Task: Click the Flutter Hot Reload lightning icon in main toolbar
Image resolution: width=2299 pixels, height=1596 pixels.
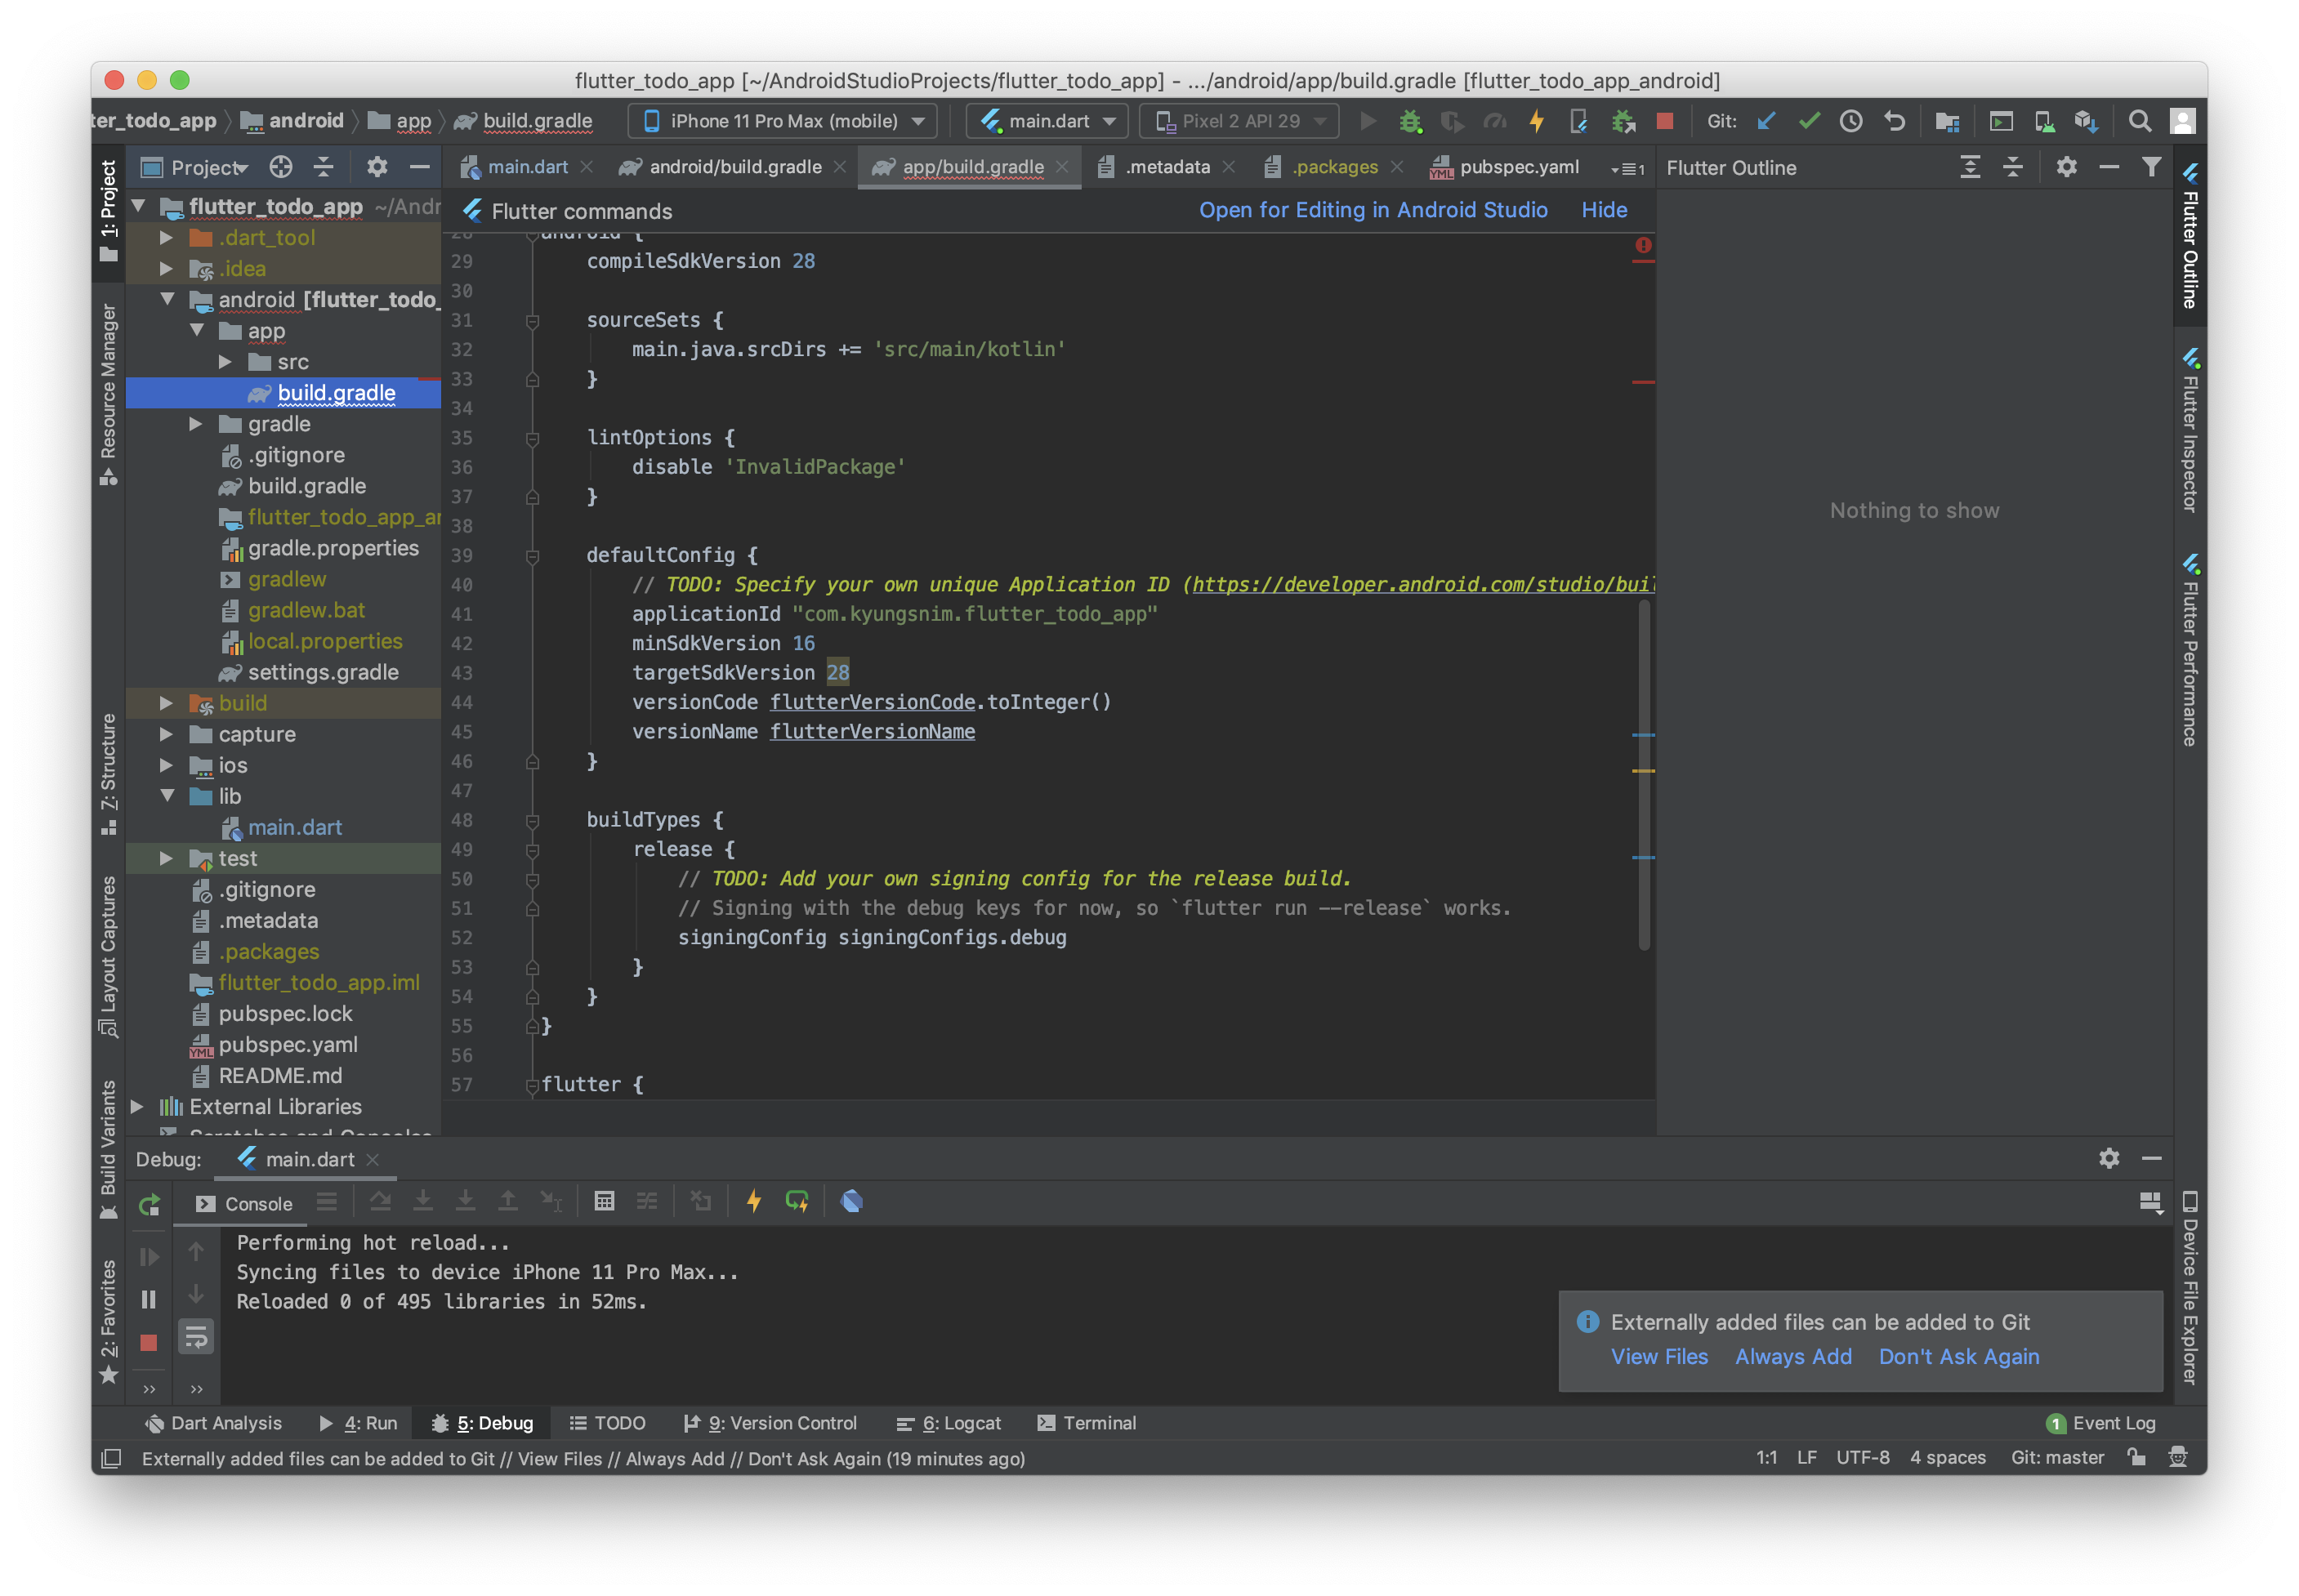Action: pyautogui.click(x=1536, y=121)
